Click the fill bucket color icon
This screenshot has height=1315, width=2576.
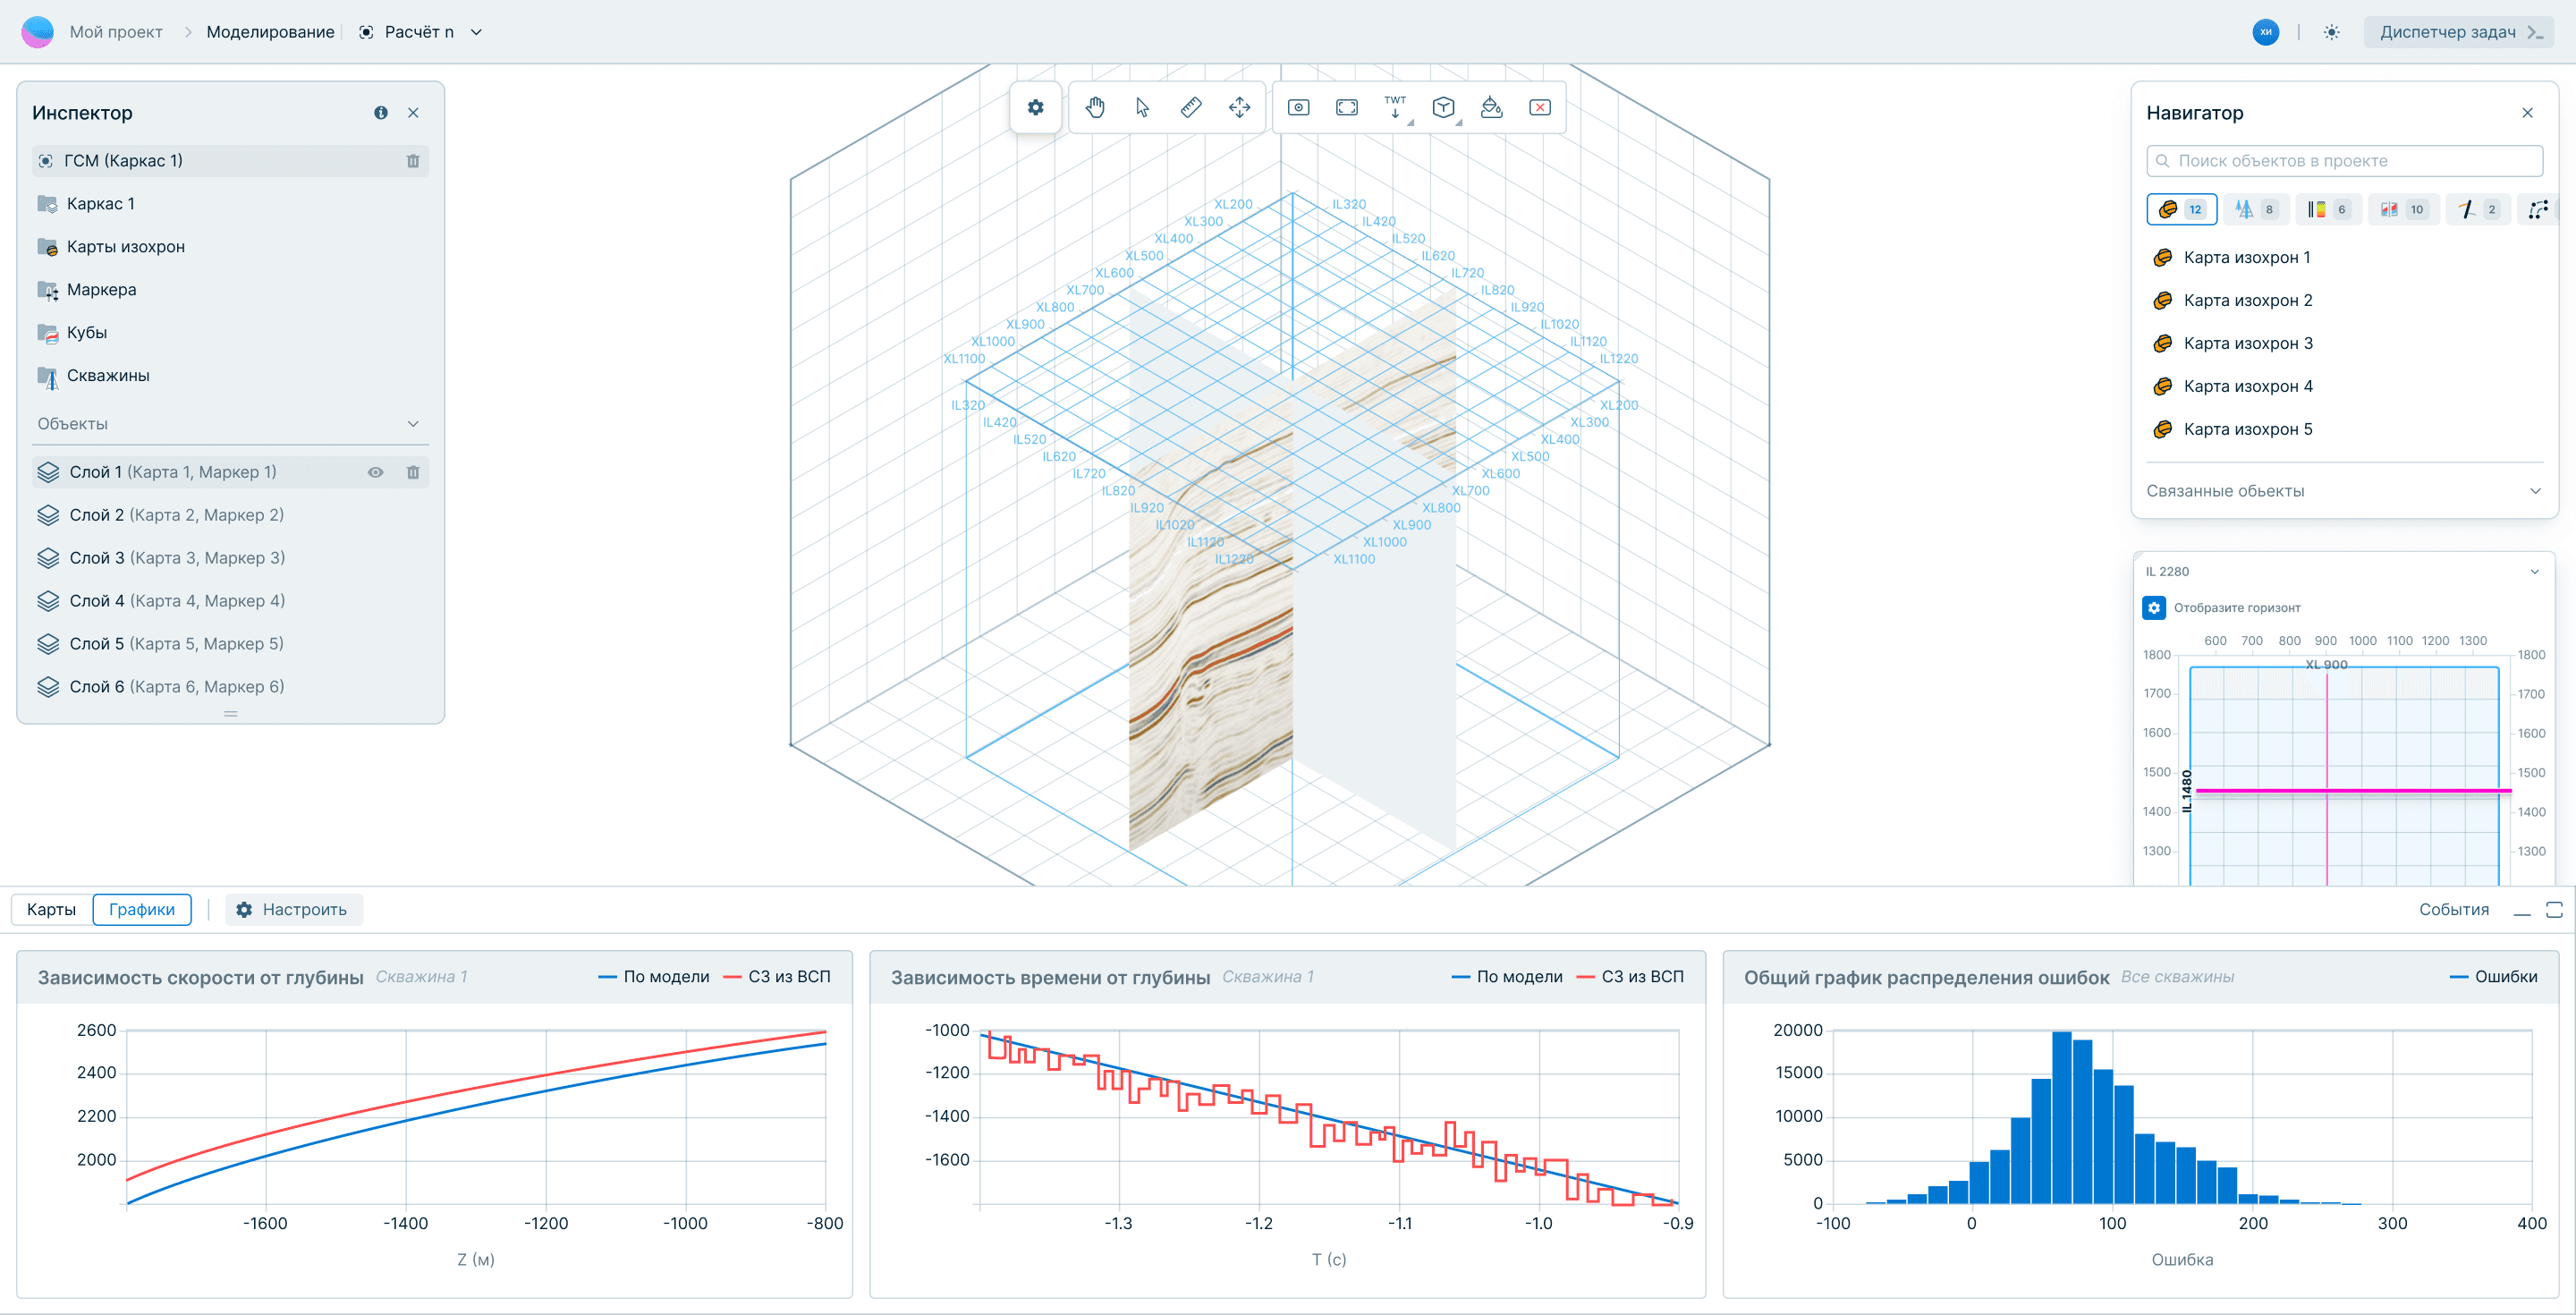click(x=1491, y=108)
